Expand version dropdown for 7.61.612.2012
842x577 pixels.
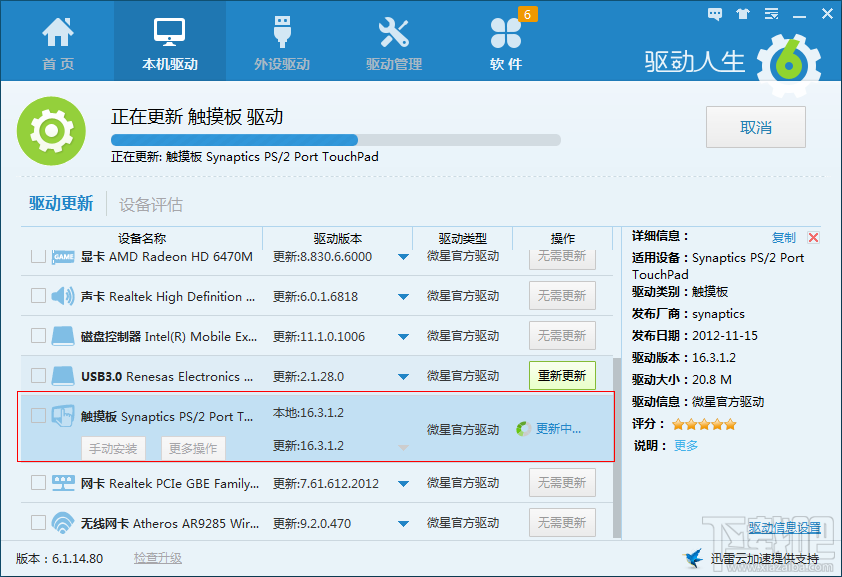403,484
